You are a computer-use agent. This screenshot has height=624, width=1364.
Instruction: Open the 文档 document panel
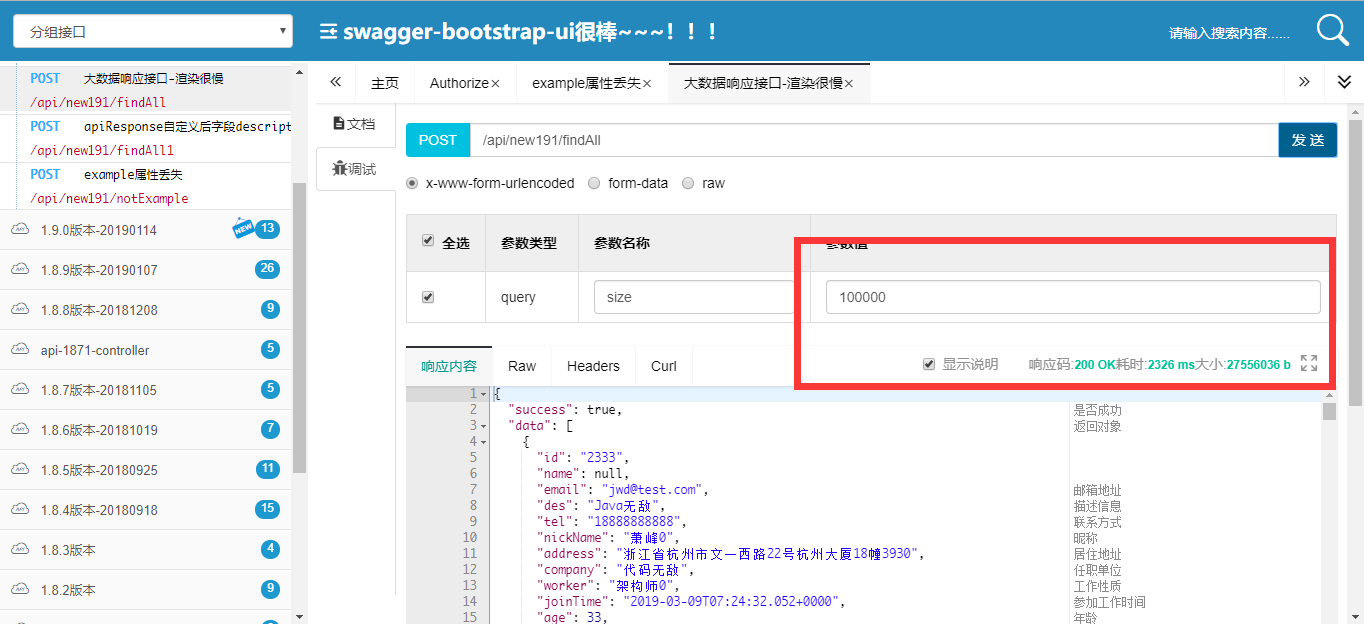coord(354,124)
